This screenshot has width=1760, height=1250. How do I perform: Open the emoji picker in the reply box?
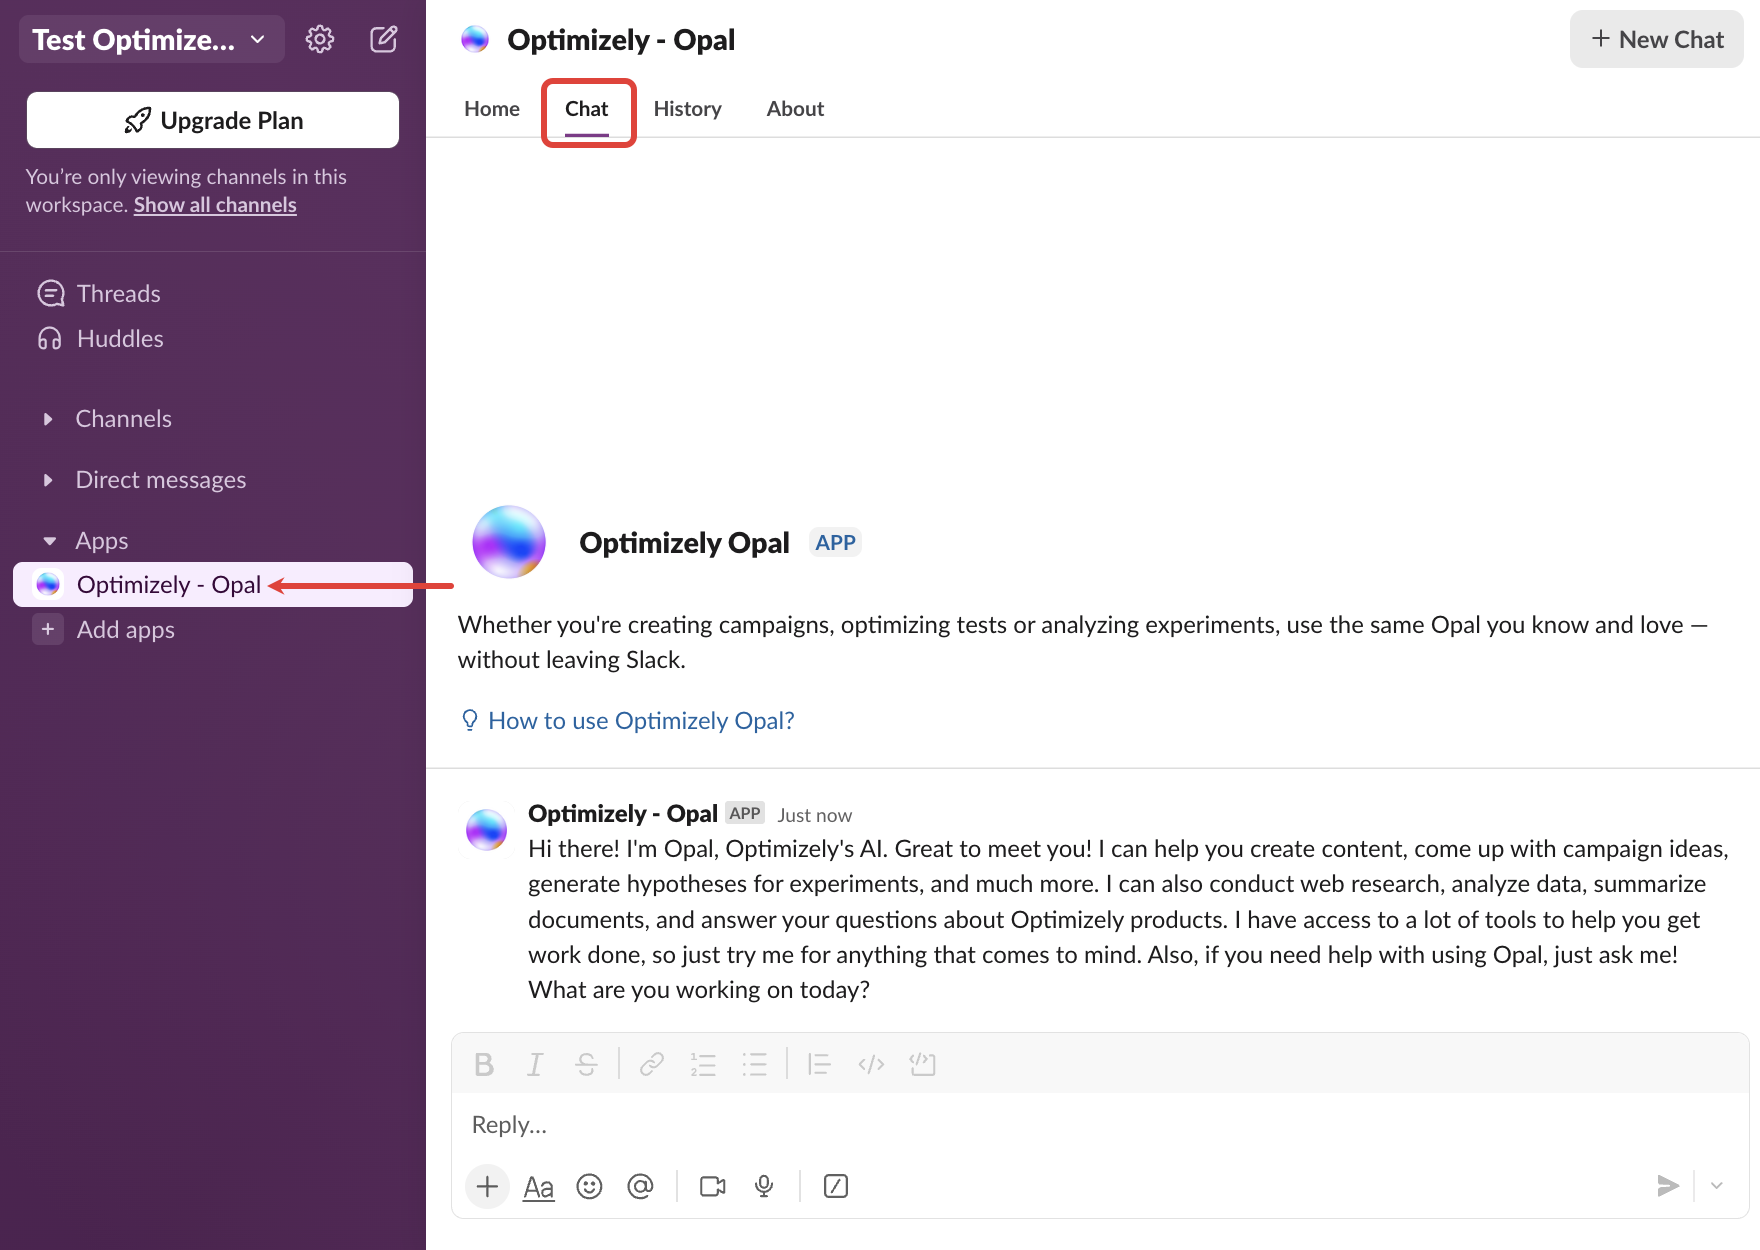click(589, 1186)
